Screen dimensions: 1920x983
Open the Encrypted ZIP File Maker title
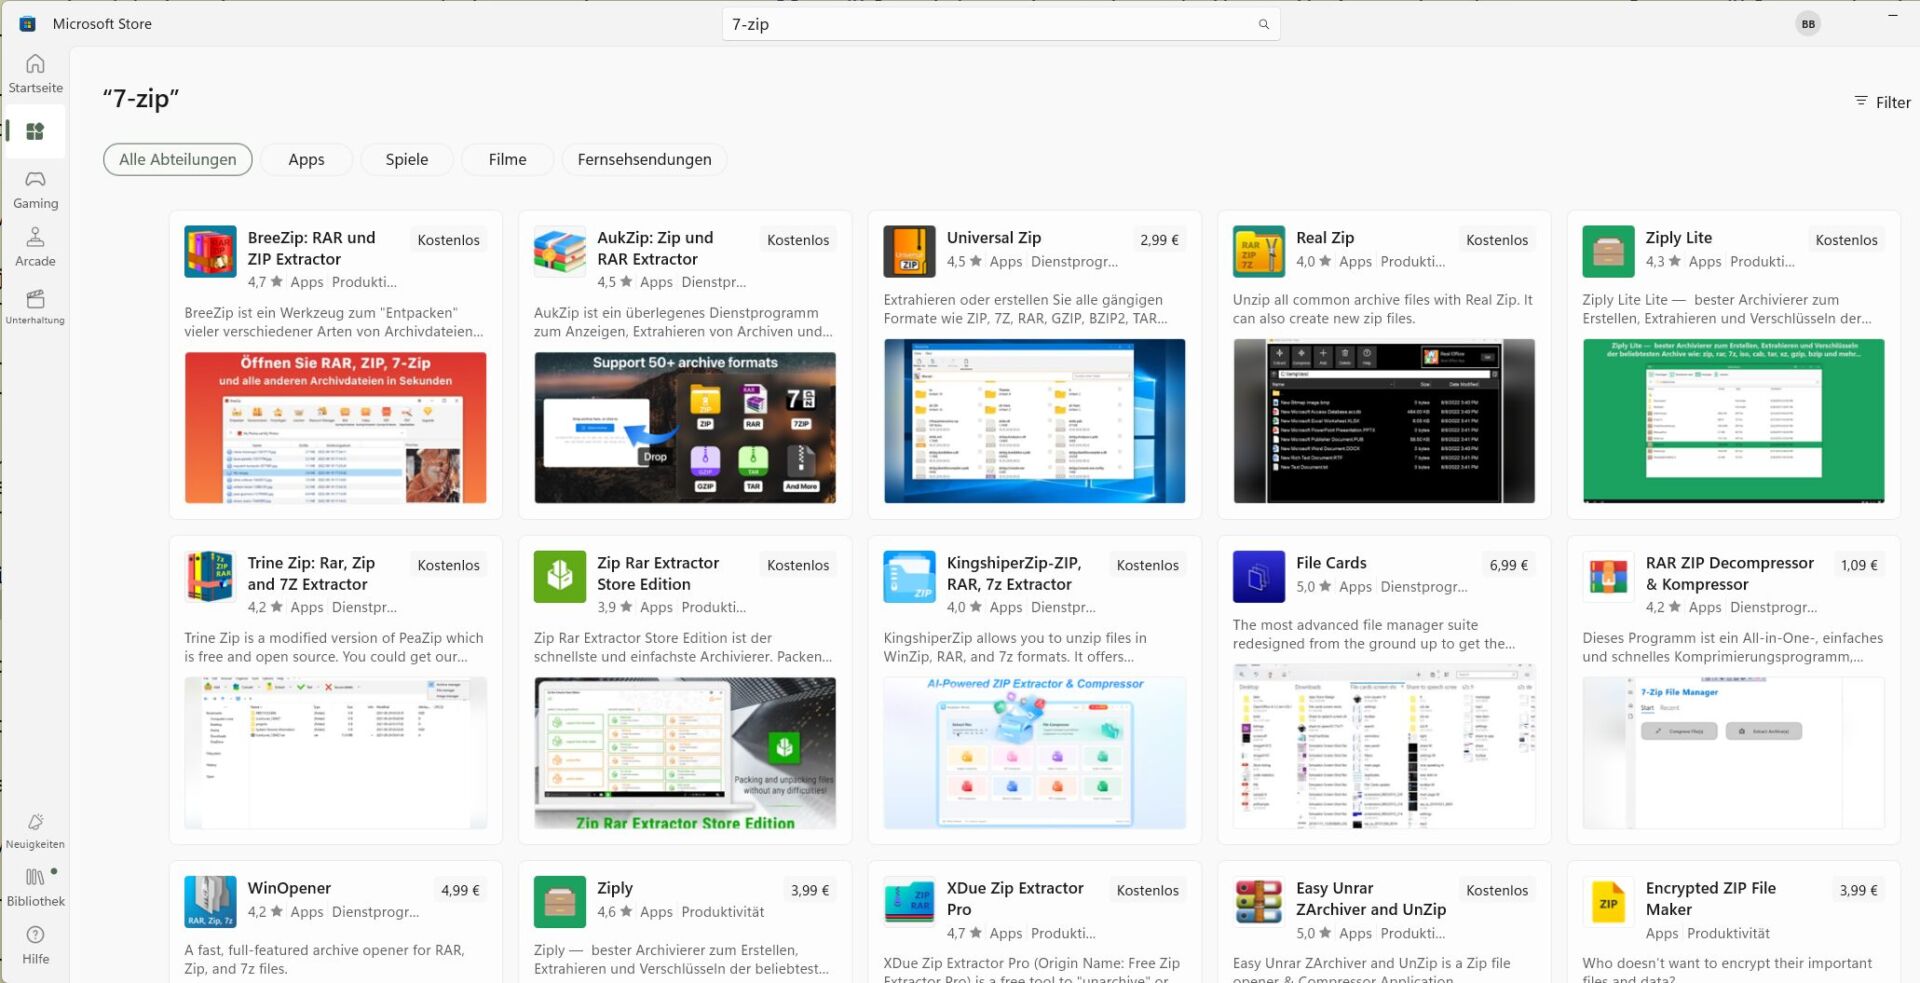[1710, 899]
